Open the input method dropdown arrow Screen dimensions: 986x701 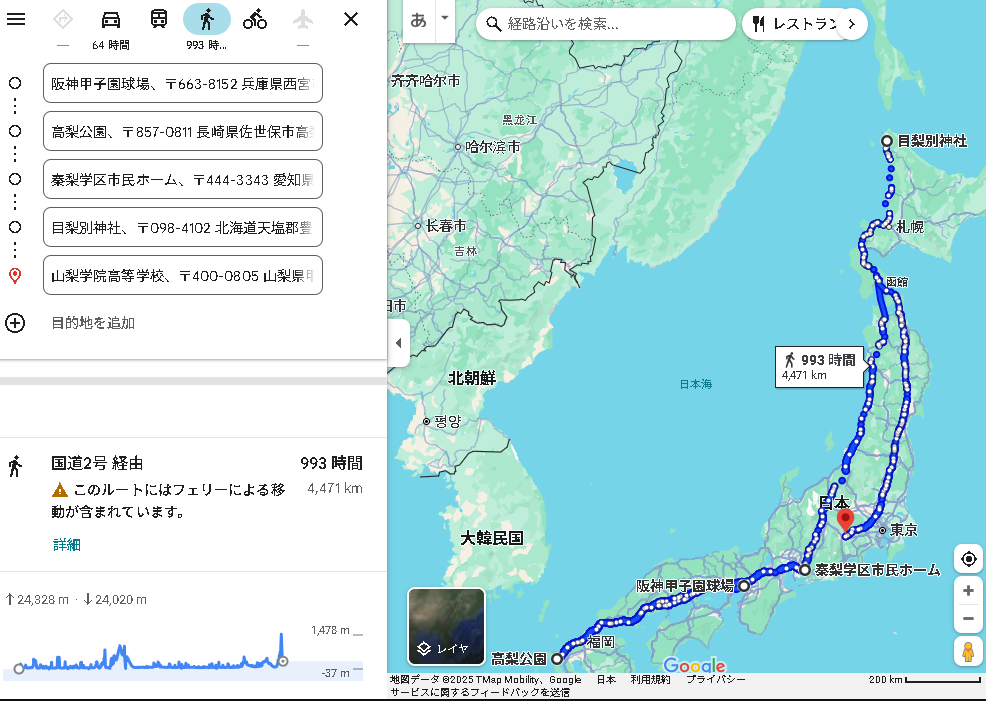click(x=445, y=18)
